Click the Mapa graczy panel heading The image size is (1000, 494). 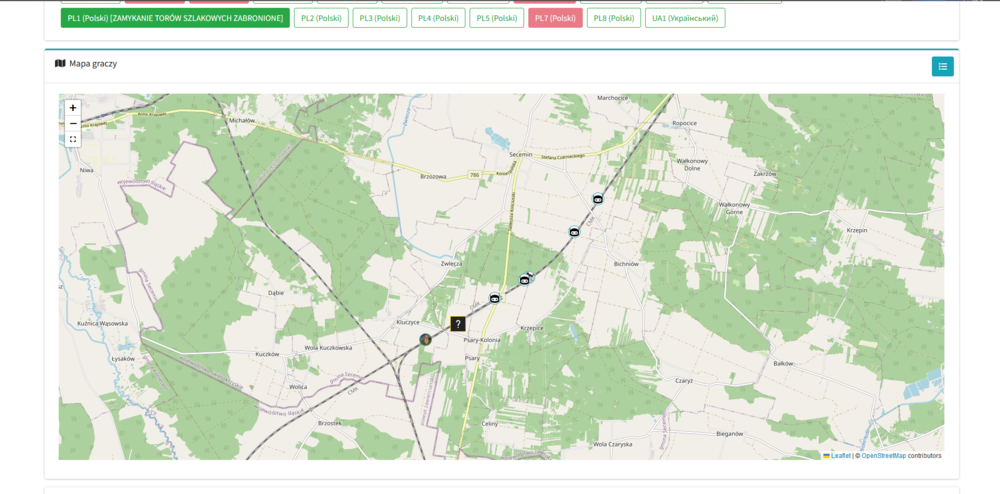(86, 64)
